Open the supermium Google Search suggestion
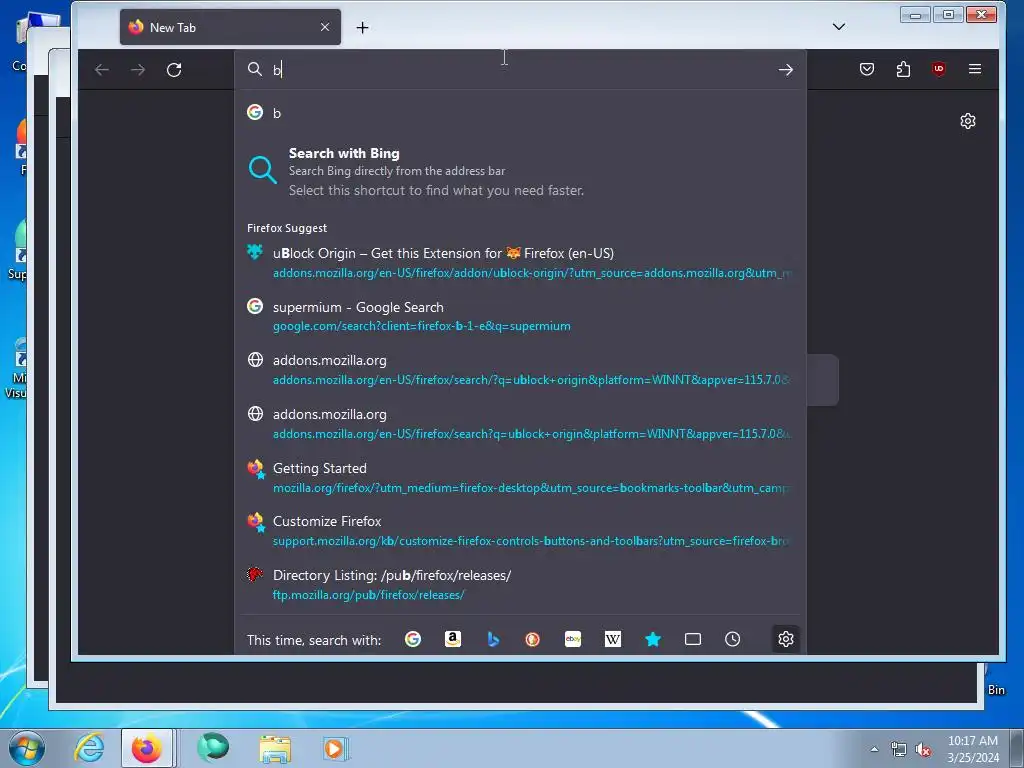 (x=520, y=316)
